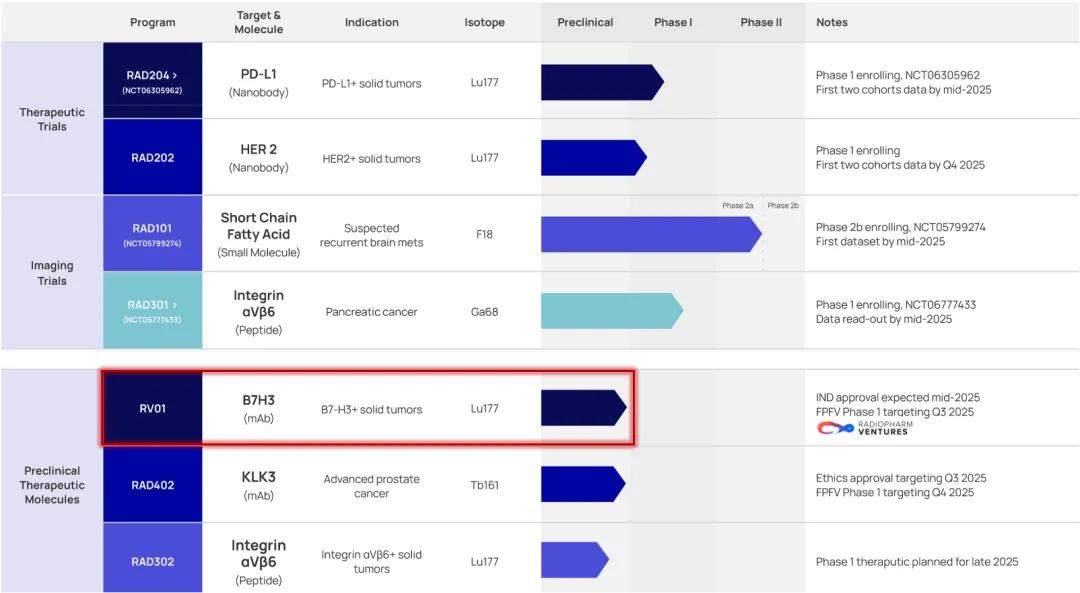Select the RAD301 teal program cell
The image size is (1080, 593).
tap(152, 310)
